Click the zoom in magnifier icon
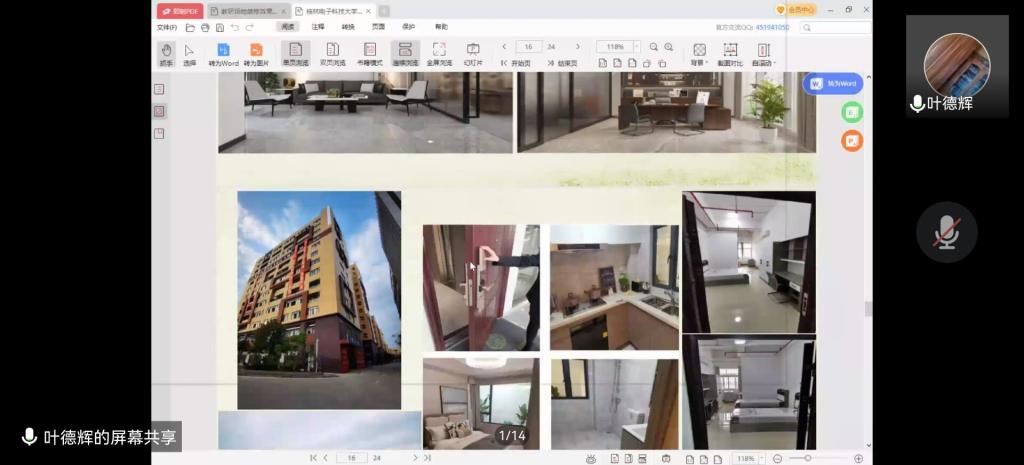This screenshot has height=465, width=1024. 669,47
